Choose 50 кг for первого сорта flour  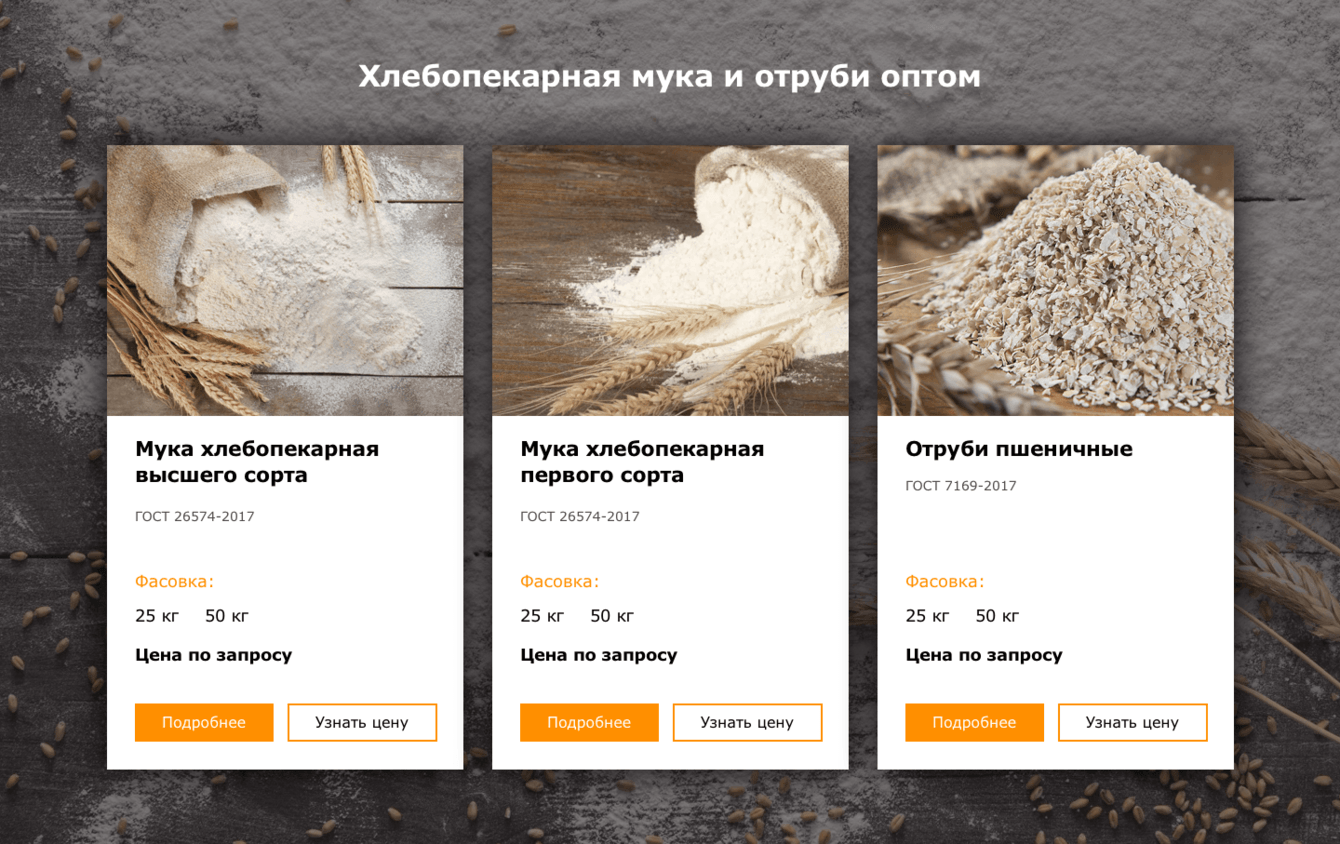612,616
